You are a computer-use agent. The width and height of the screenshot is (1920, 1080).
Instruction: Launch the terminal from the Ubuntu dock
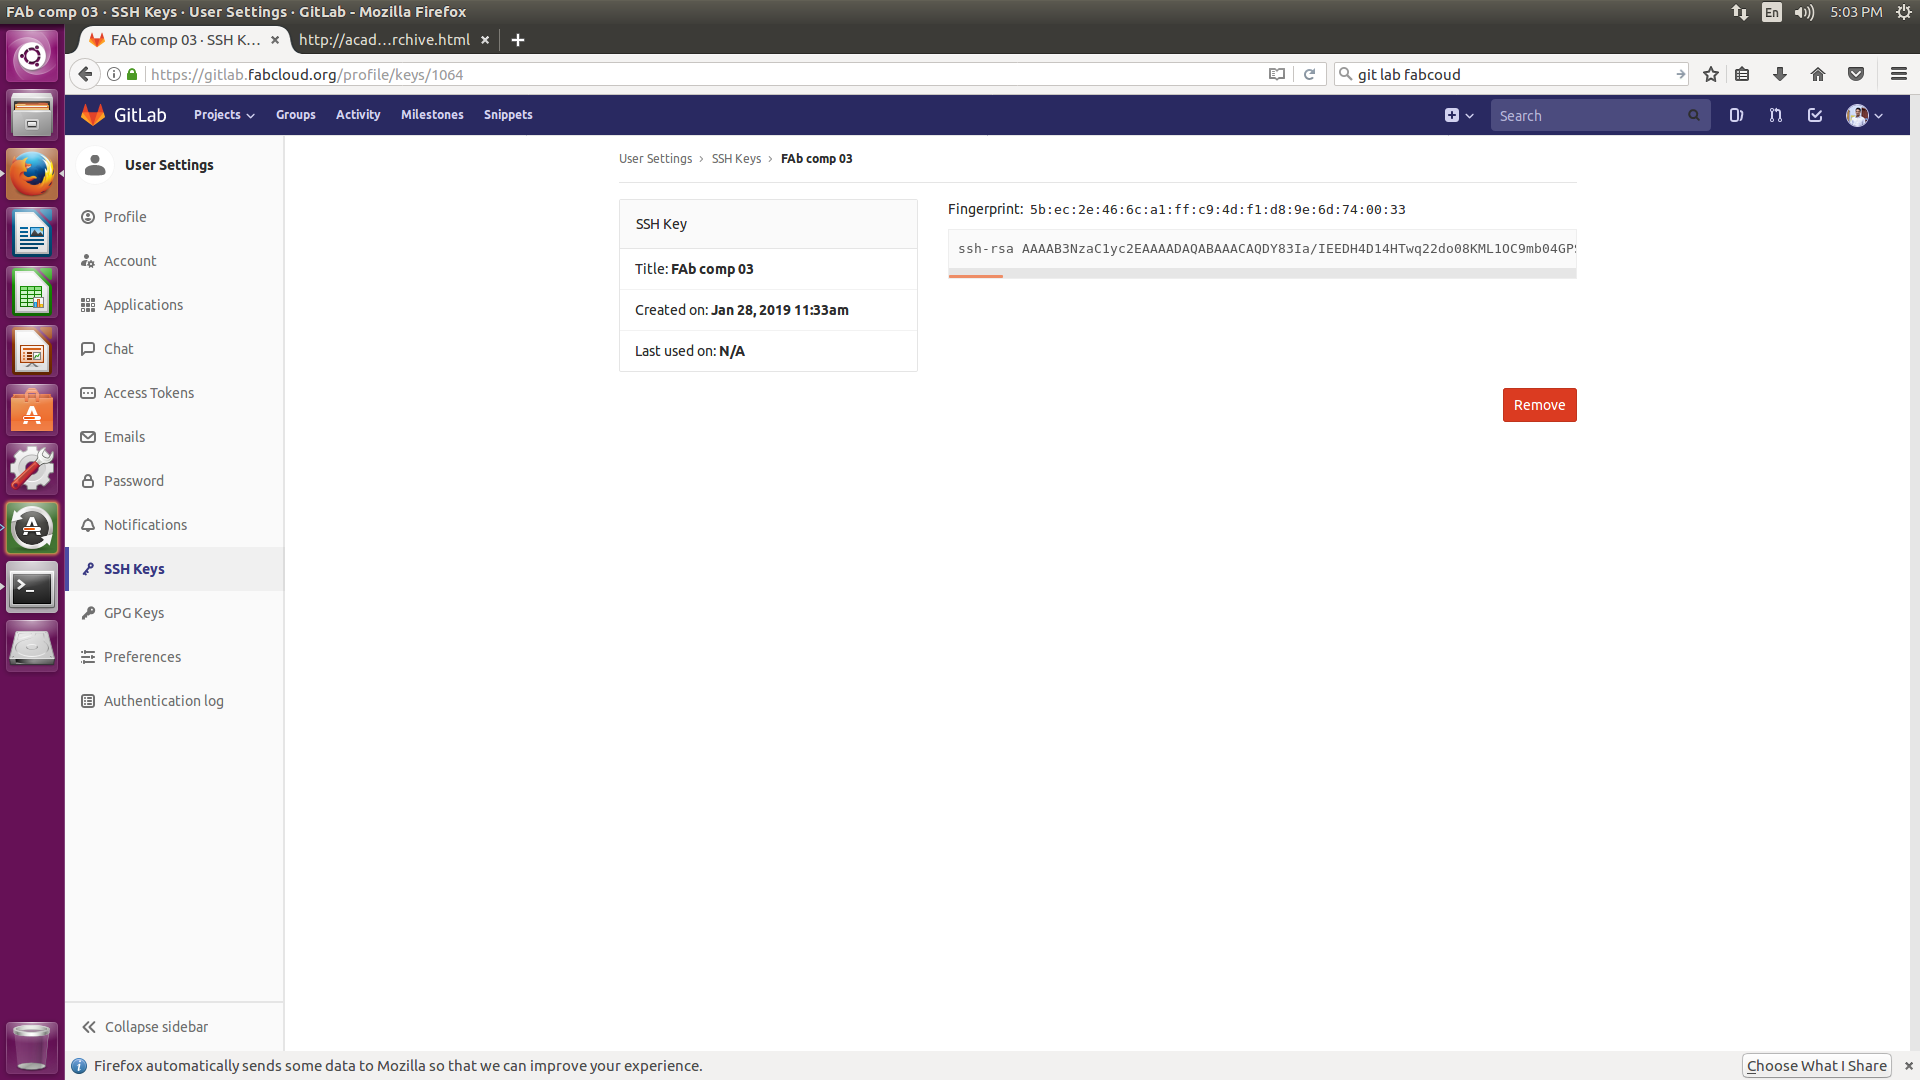click(32, 588)
